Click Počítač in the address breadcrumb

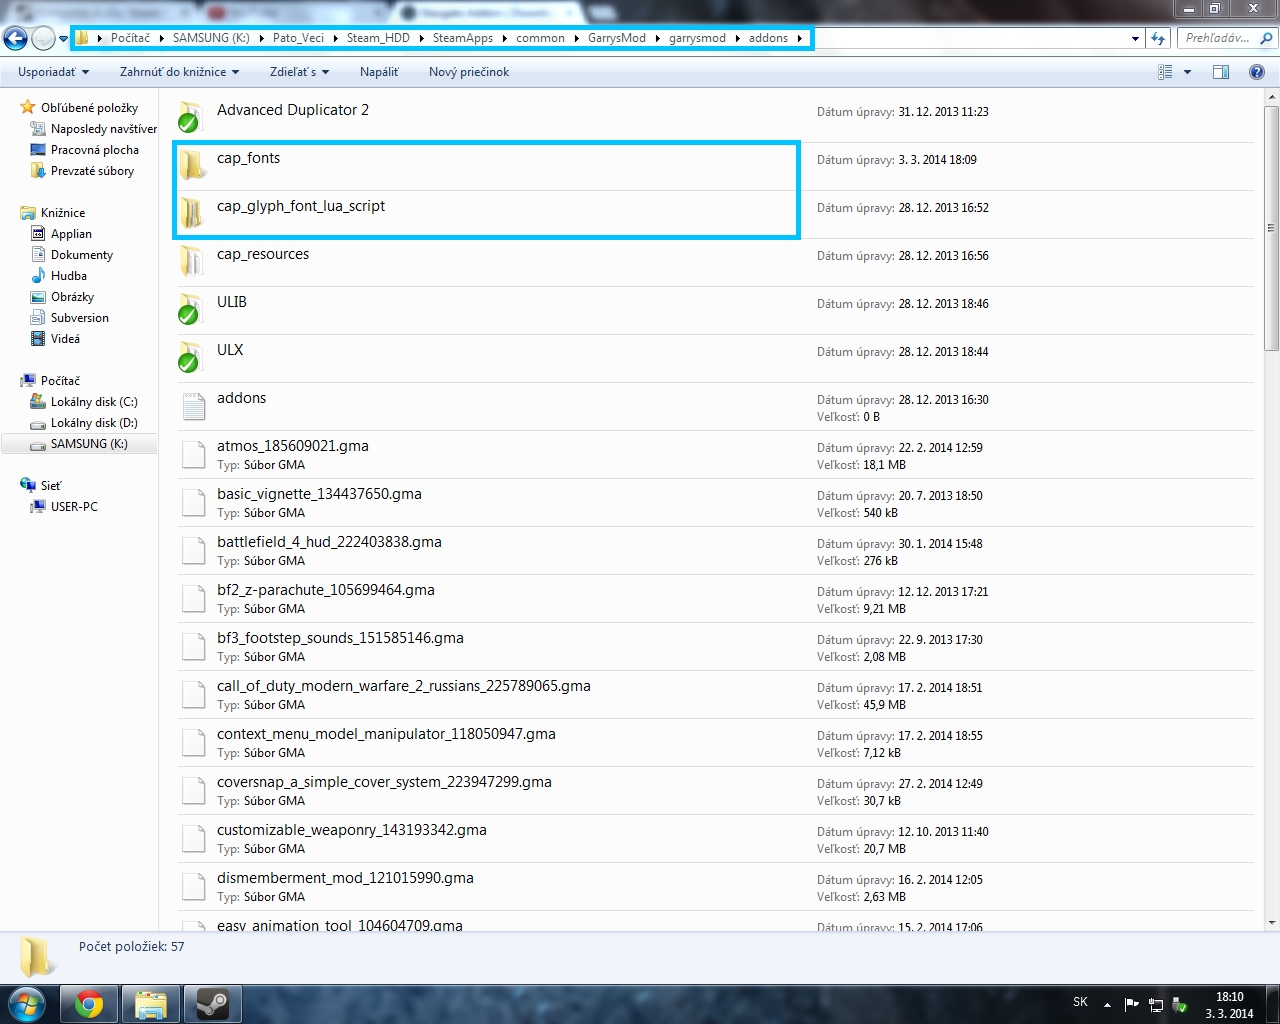tap(130, 38)
